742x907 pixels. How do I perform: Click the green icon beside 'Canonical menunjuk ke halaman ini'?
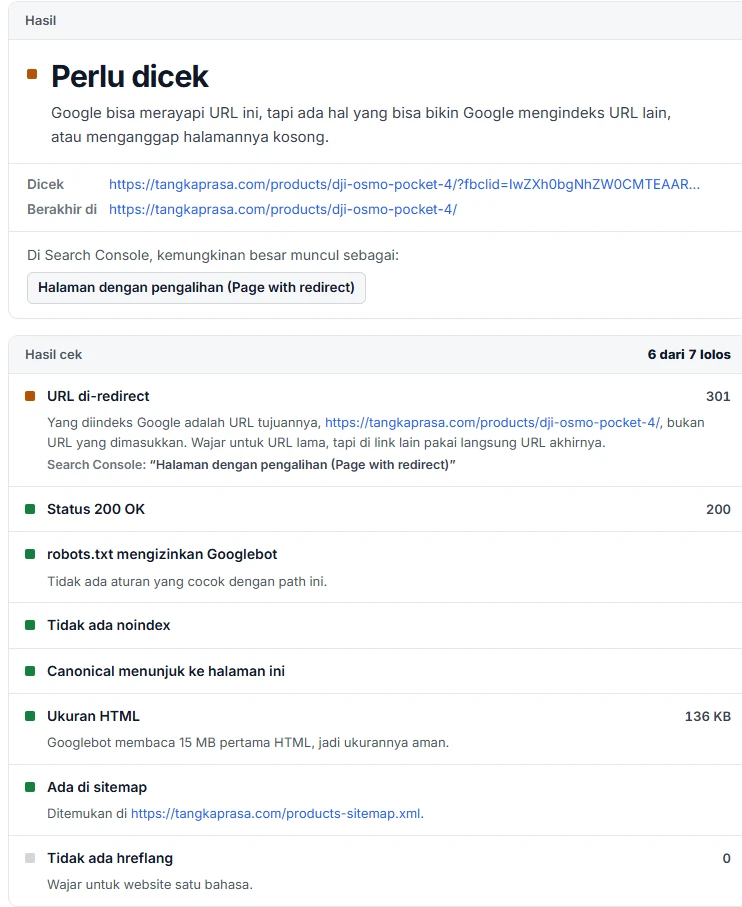pos(30,671)
